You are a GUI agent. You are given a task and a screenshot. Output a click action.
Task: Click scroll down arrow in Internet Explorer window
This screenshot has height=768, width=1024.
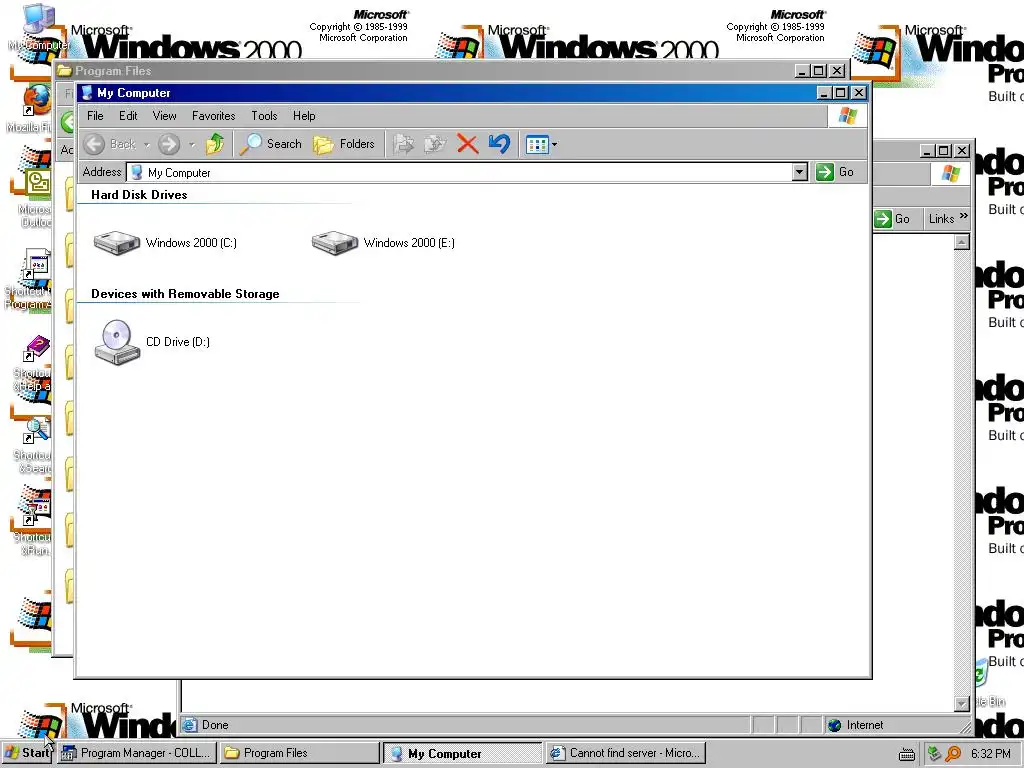[961, 703]
